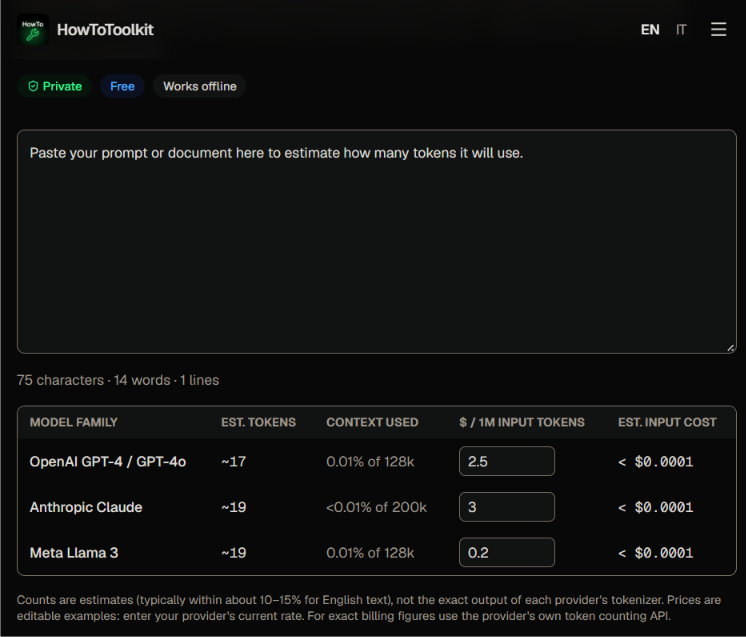Image resolution: width=746 pixels, height=637 pixels.
Task: Click OpenAI's 0.01% of 128k context value
Action: point(370,461)
